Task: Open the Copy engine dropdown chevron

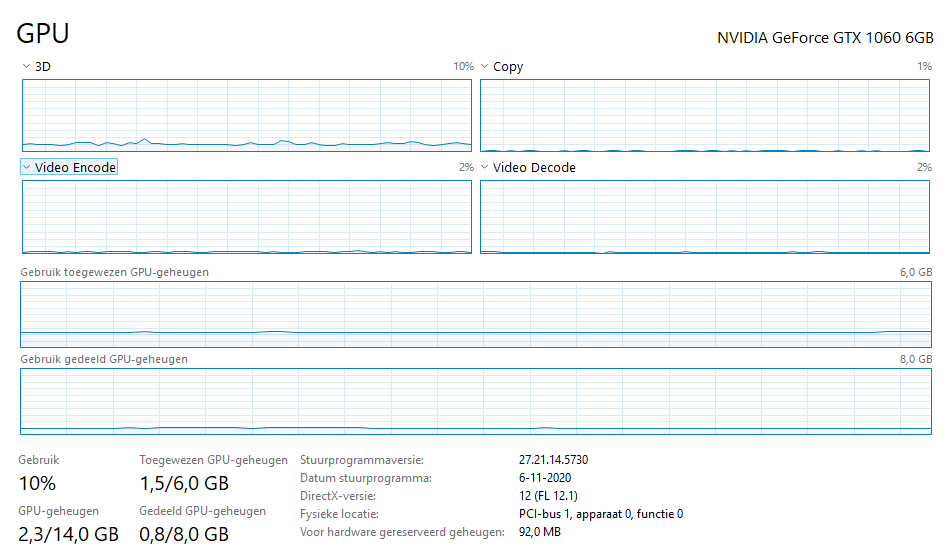Action: coord(484,66)
